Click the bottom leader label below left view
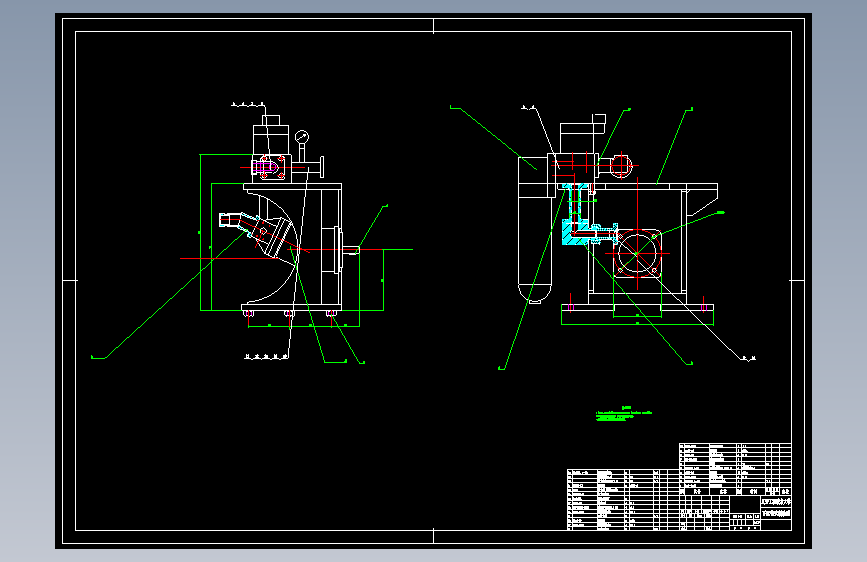The image size is (867, 562). pyautogui.click(x=266, y=357)
